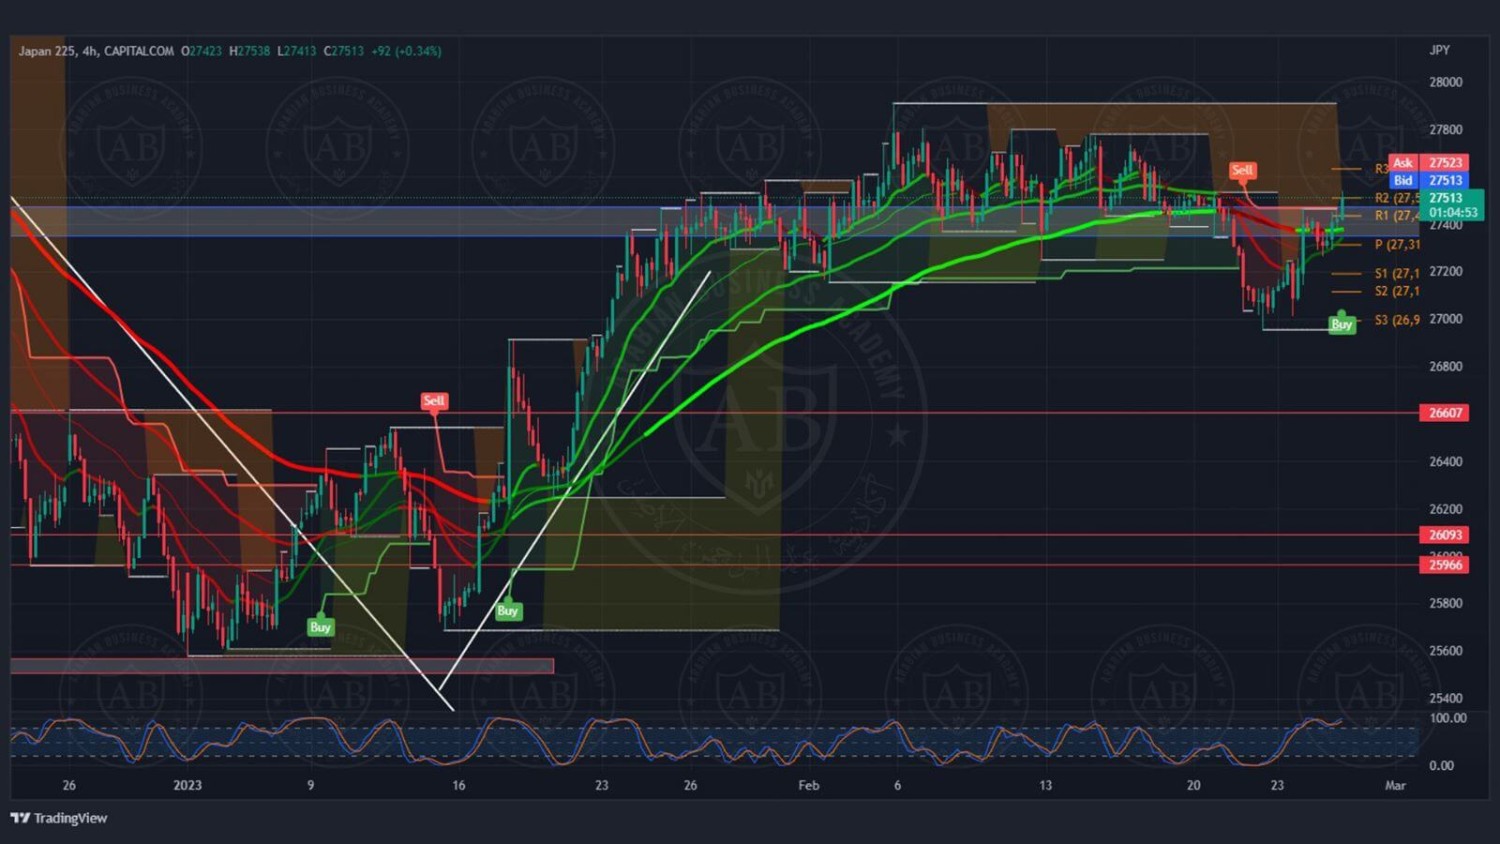
Task: Click the 0.00 oscillator scale label
Action: pyautogui.click(x=1441, y=766)
